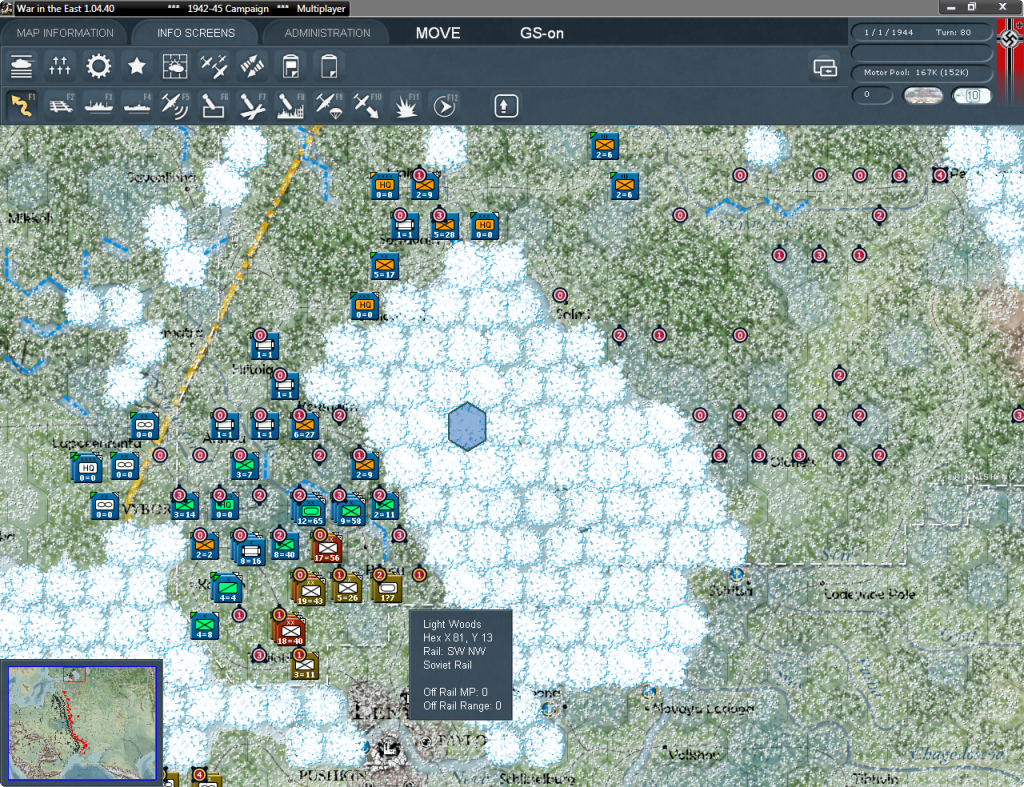The width and height of the screenshot is (1024, 787).
Task: Click the field showing 0
Action: (x=872, y=95)
